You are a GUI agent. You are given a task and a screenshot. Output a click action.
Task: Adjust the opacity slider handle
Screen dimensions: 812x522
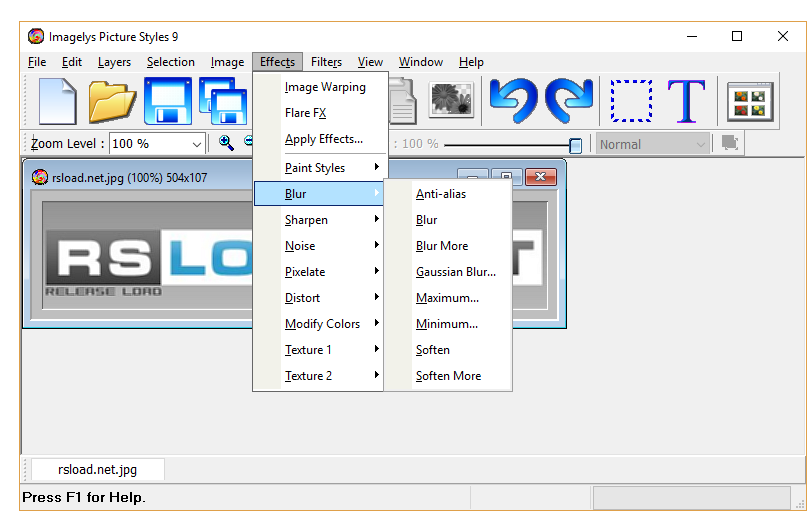coord(575,146)
